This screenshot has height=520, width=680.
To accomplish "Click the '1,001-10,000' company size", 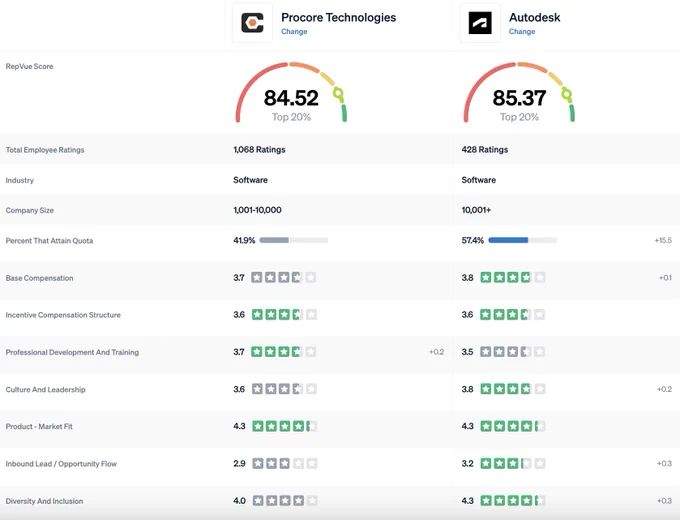I will point(257,210).
